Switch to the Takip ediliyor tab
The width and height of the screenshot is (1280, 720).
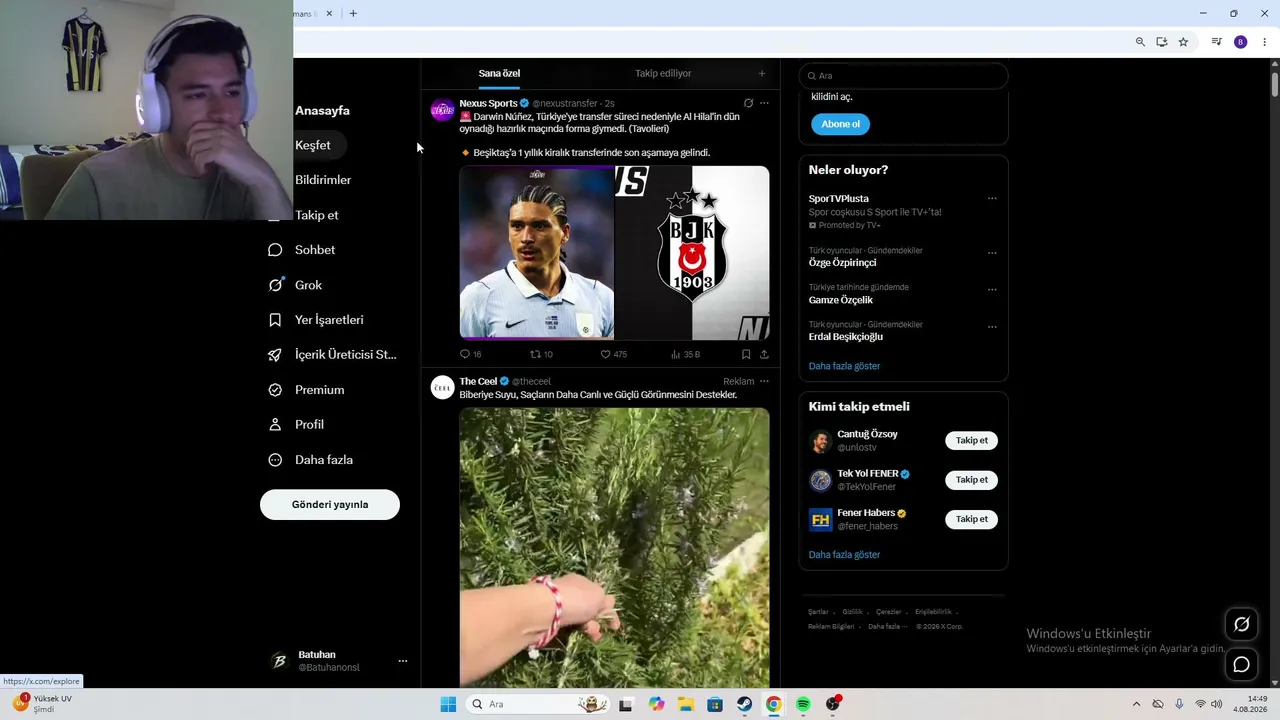pyautogui.click(x=663, y=73)
